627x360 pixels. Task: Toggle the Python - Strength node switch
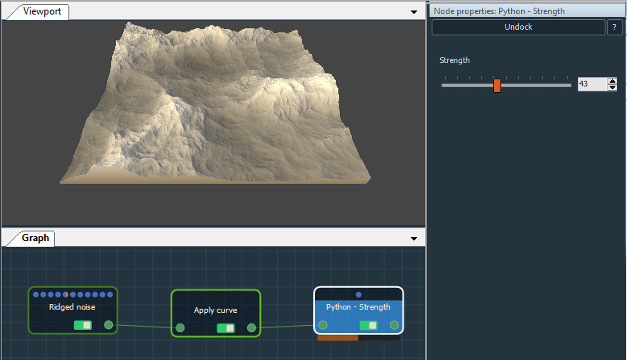point(369,326)
